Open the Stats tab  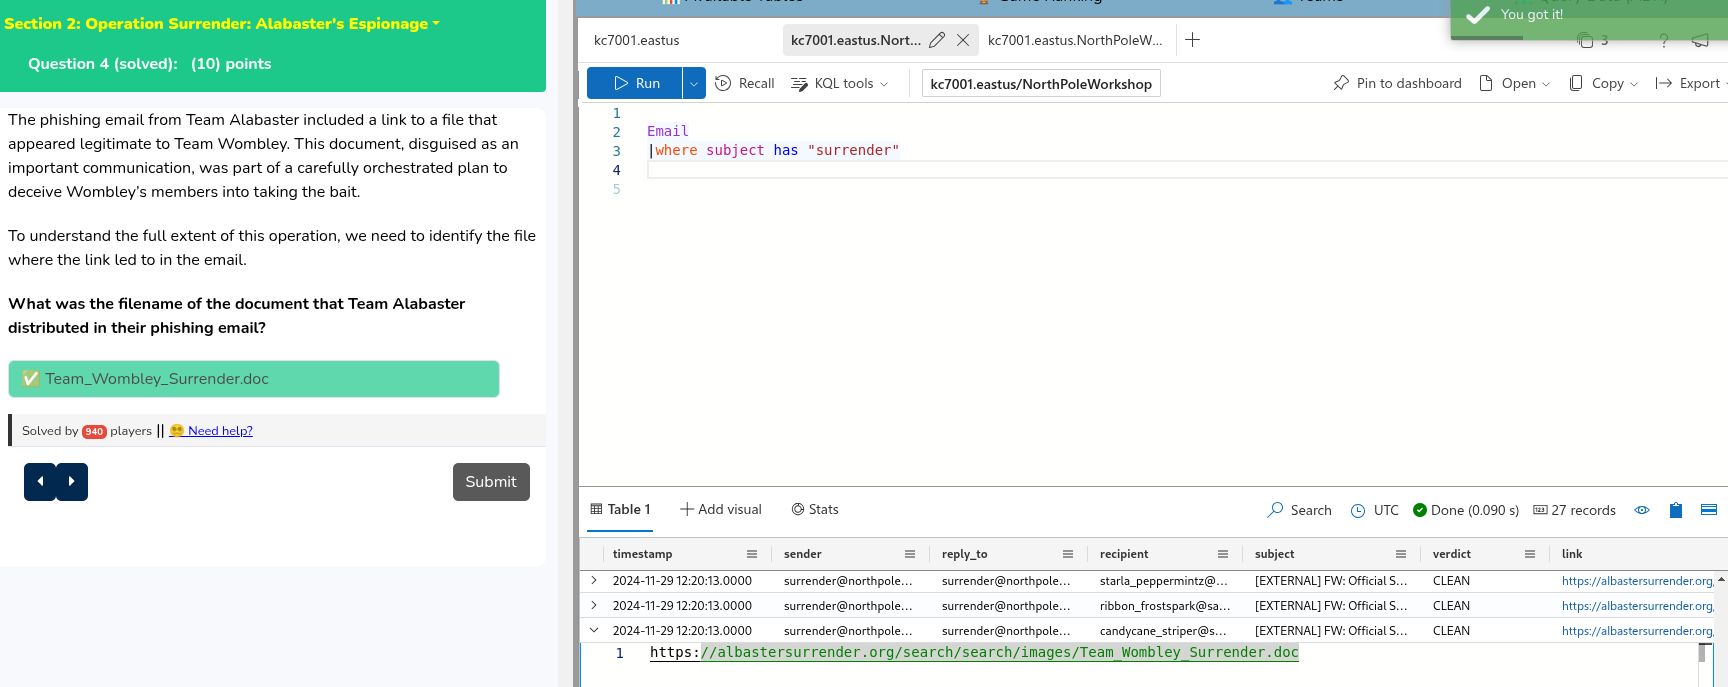(x=815, y=509)
